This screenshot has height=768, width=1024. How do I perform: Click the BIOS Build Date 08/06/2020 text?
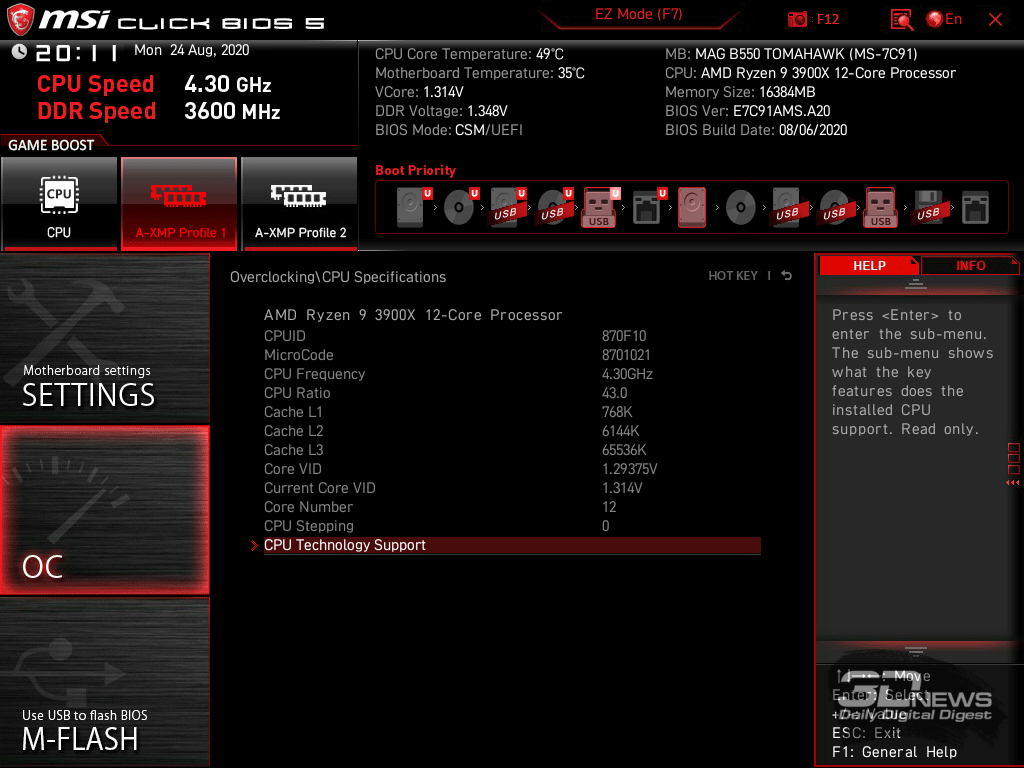756,130
